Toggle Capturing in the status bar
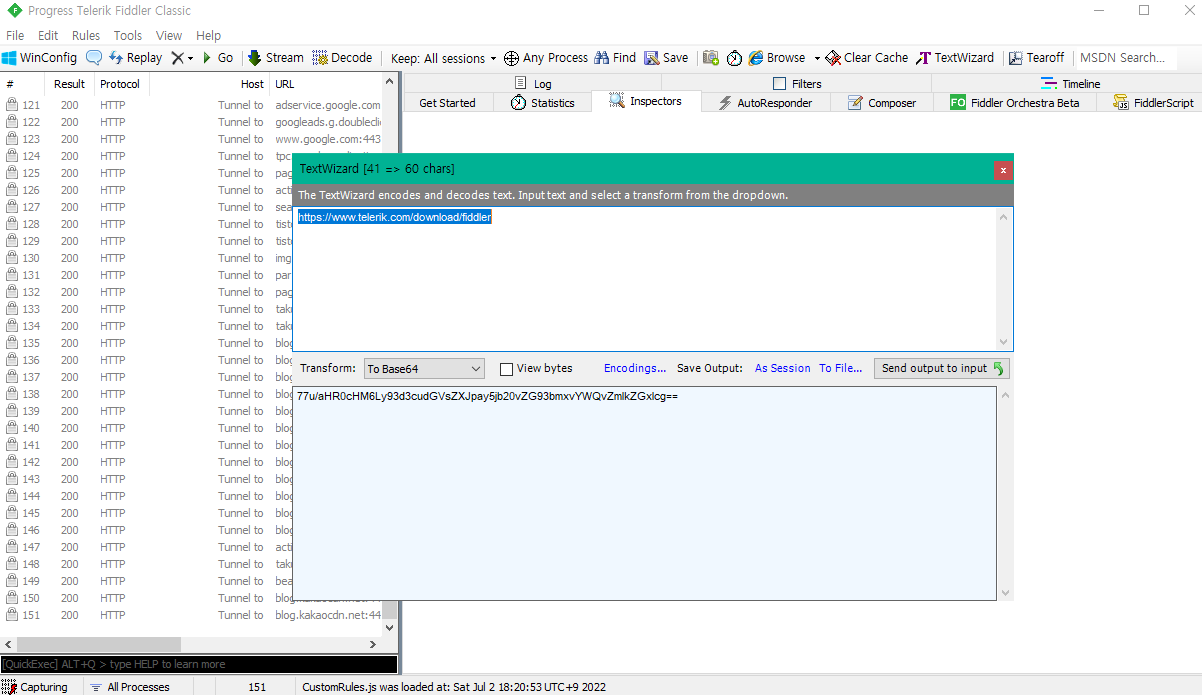Viewport: 1202px width, 695px height. 36,687
